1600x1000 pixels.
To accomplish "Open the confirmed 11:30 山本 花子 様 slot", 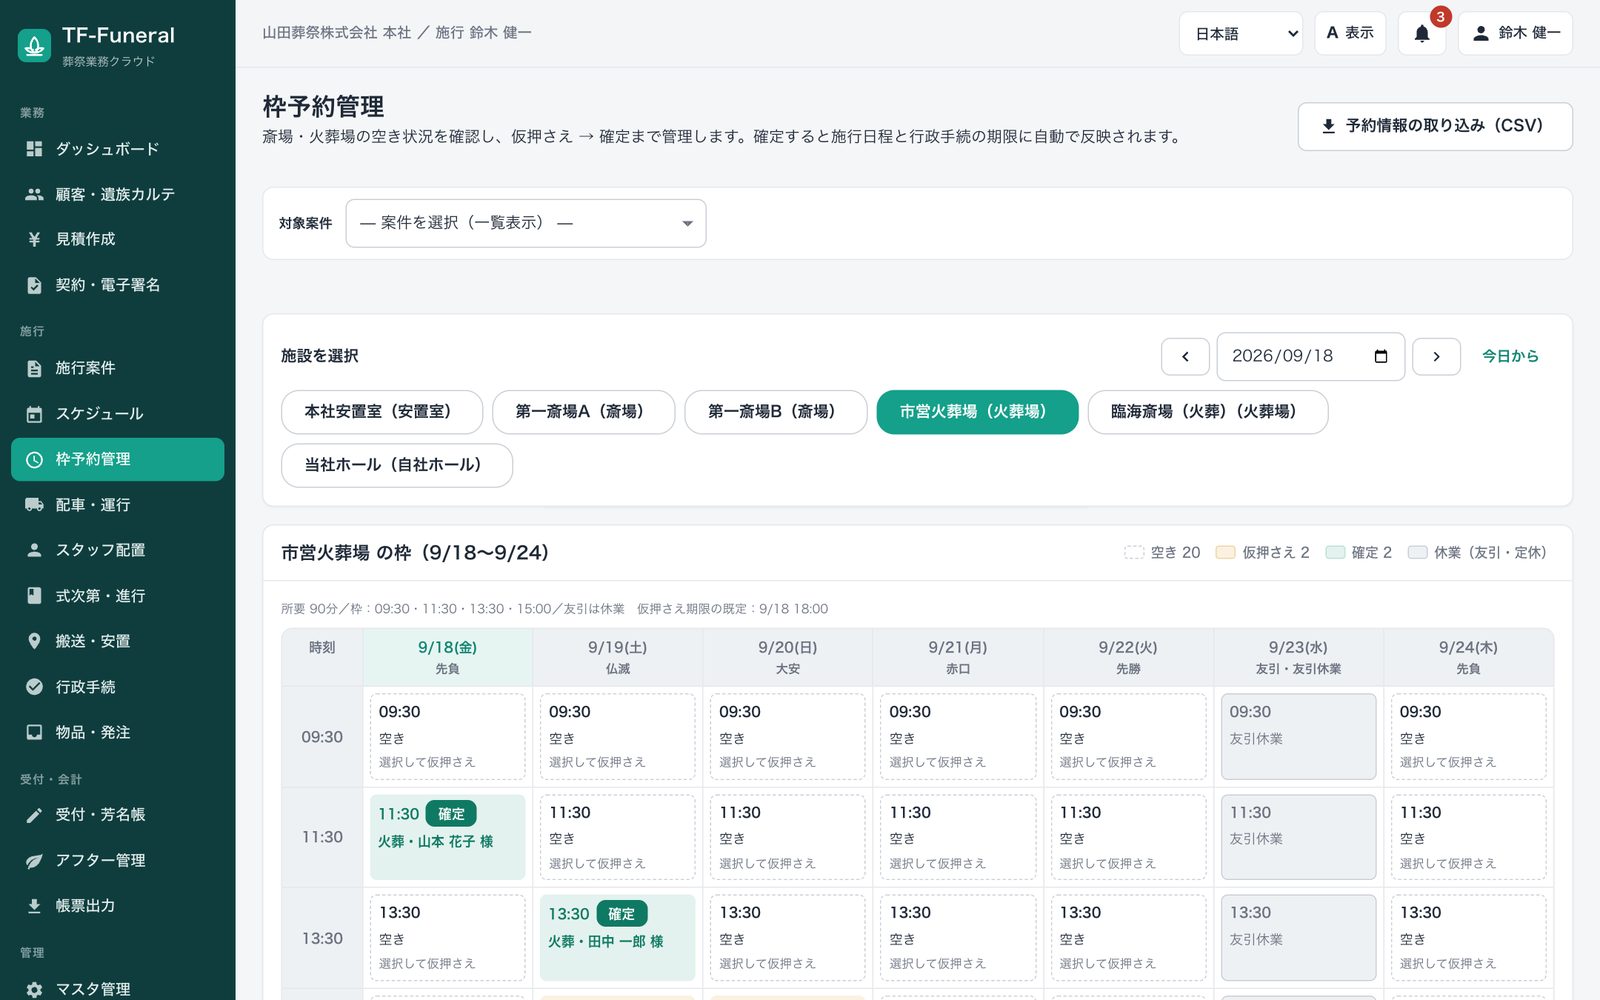I will (448, 837).
